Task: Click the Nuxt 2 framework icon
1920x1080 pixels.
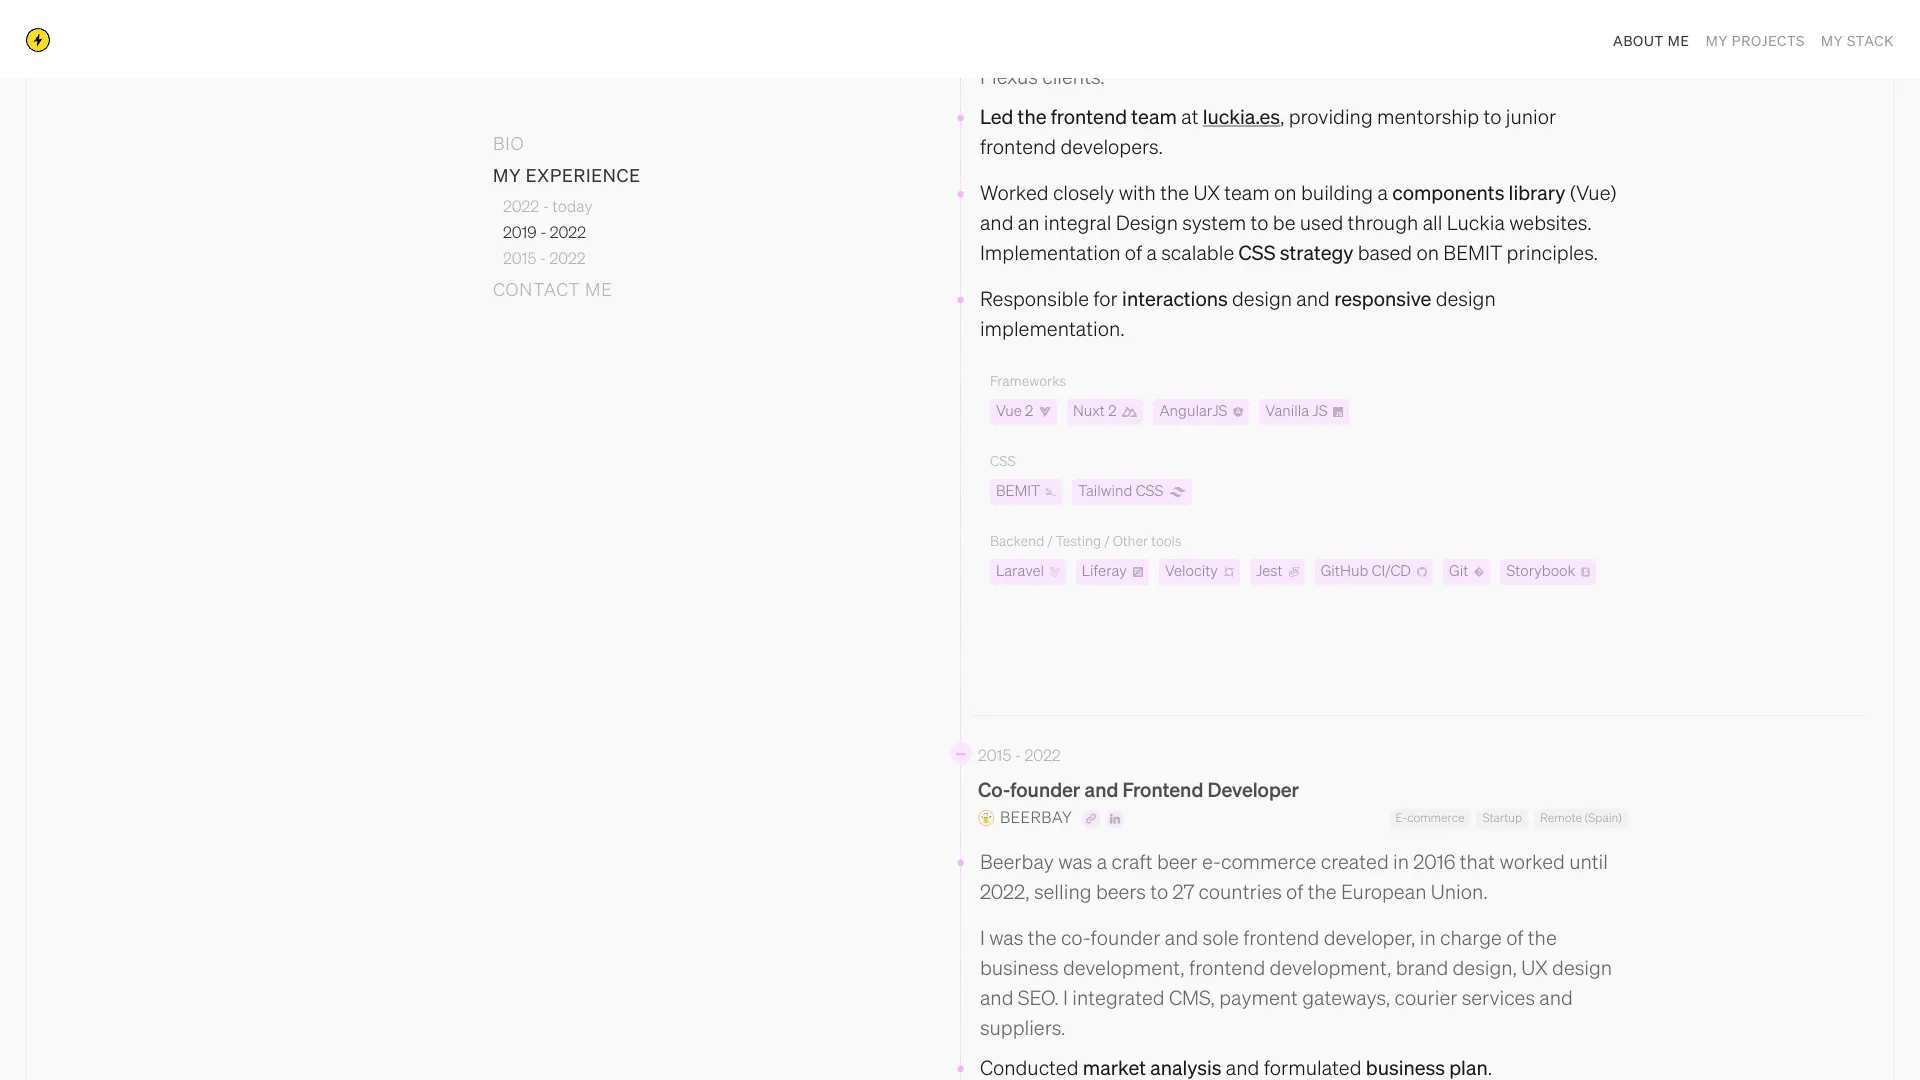Action: 1129,411
